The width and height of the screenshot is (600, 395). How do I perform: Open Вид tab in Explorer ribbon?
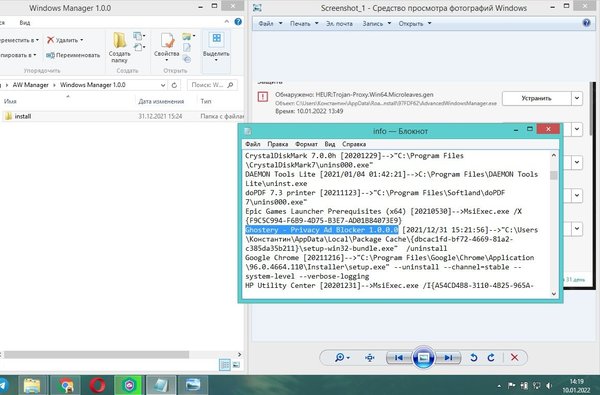pos(24,23)
